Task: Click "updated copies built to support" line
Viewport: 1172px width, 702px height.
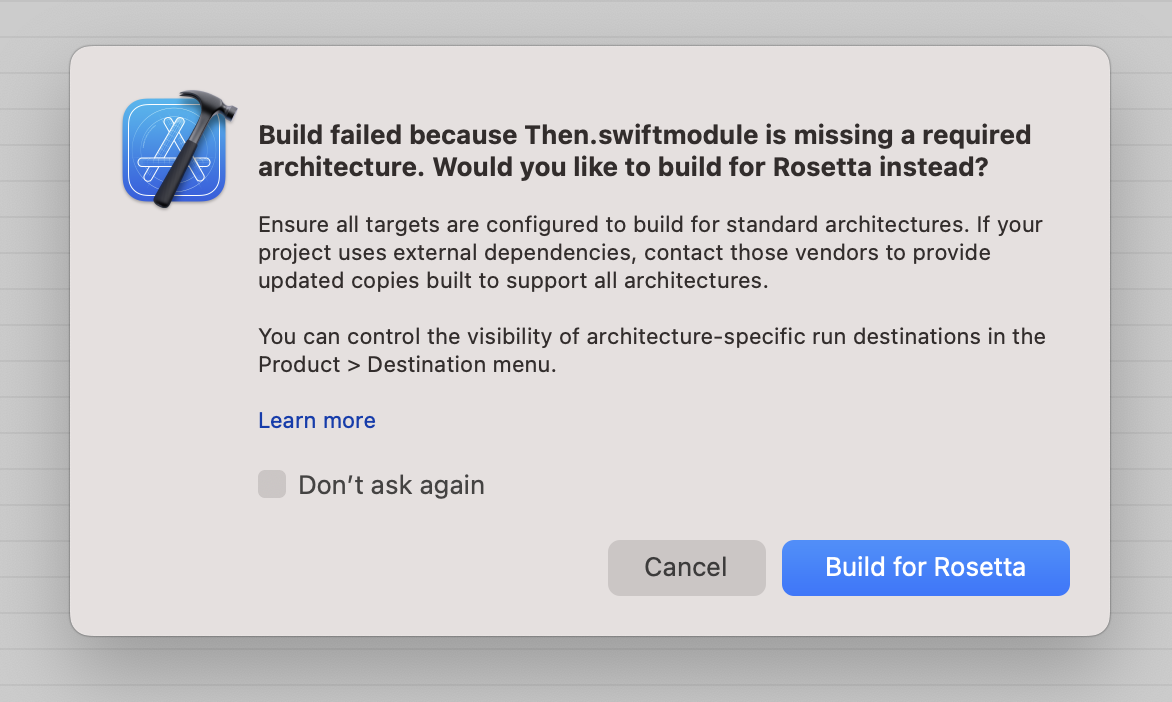Action: tap(420, 281)
